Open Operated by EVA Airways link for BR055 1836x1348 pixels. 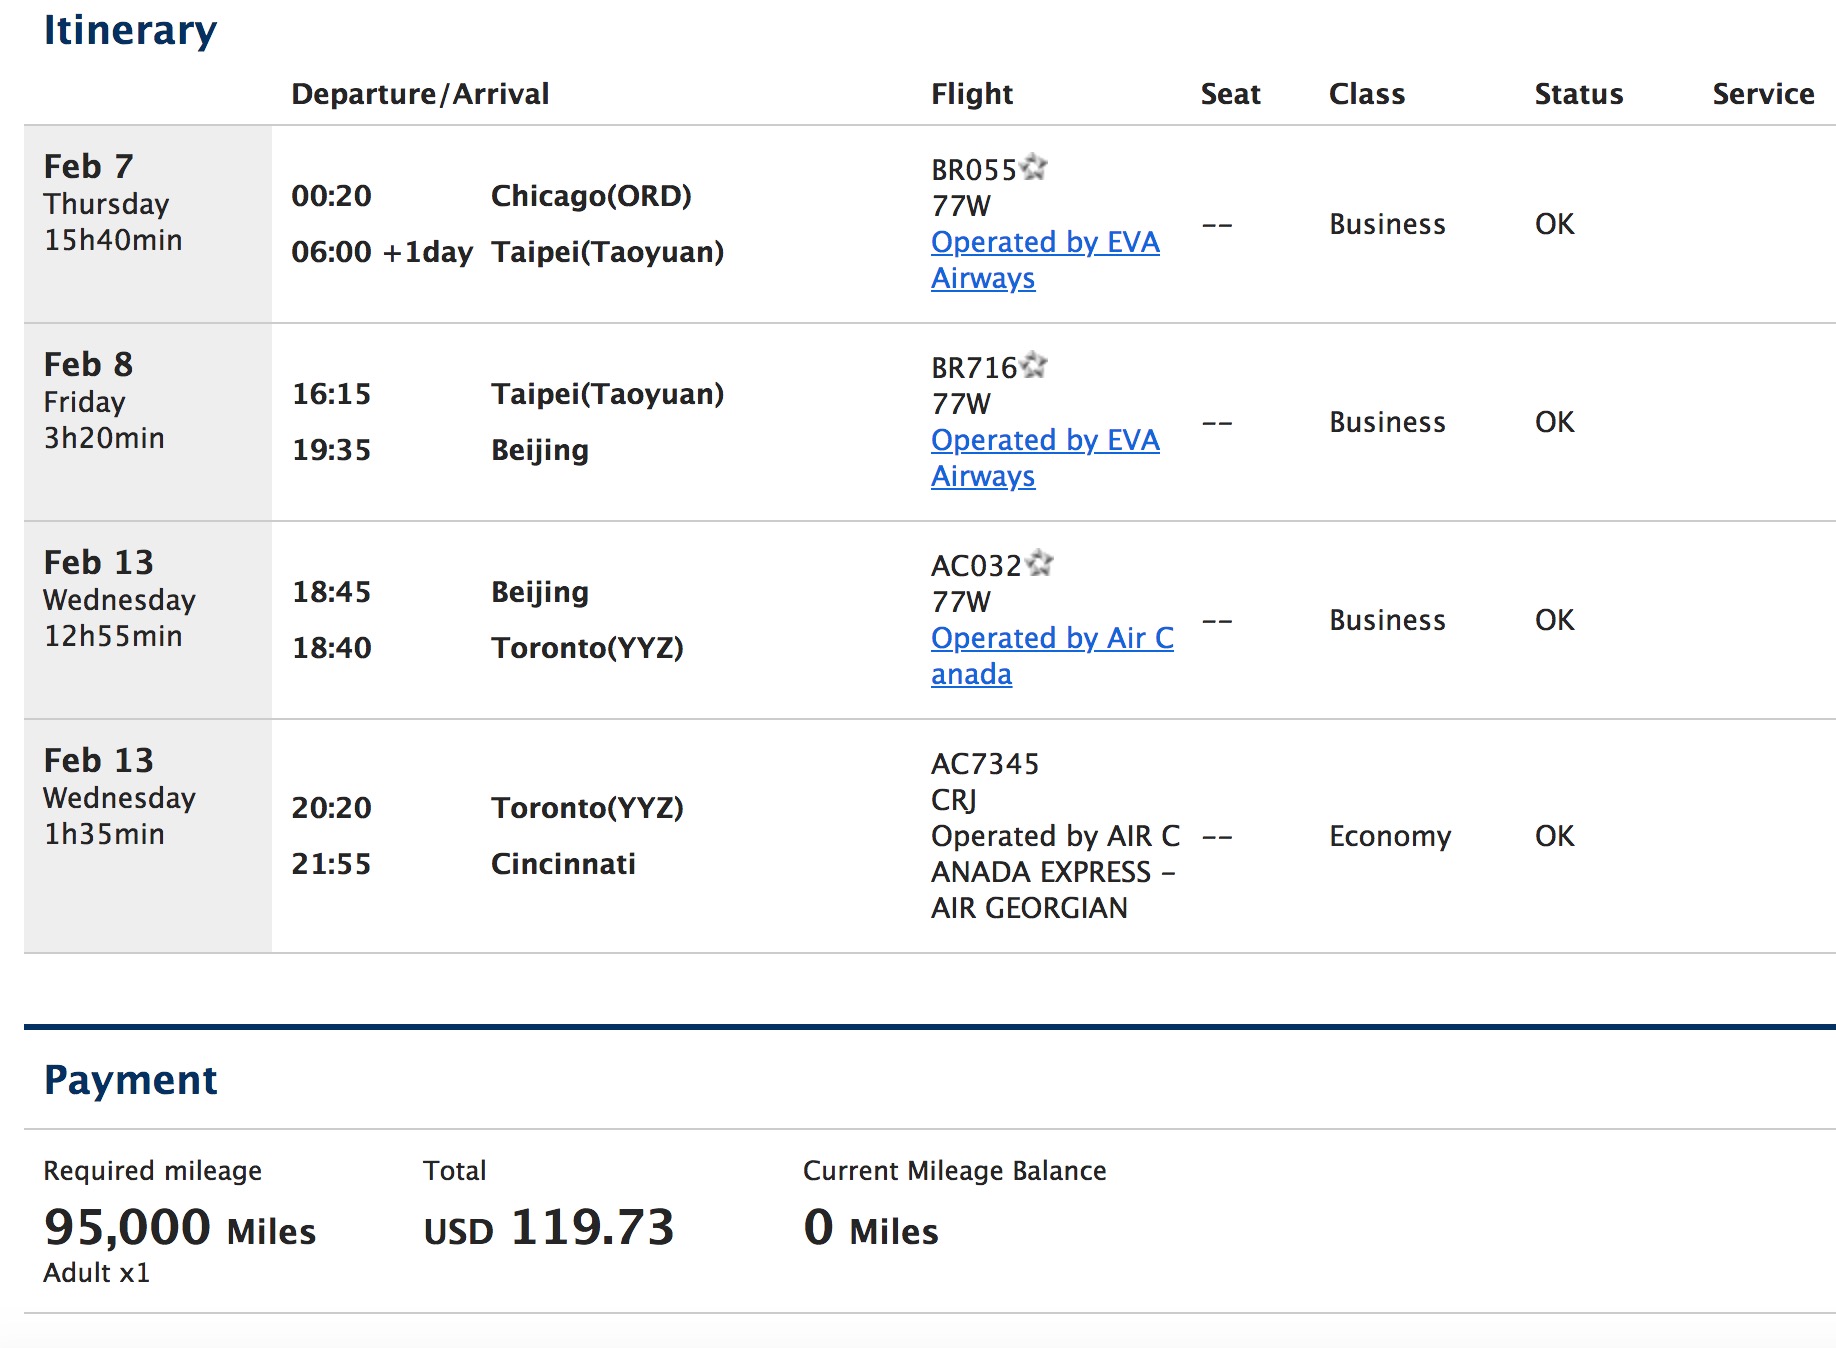pyautogui.click(x=1044, y=243)
